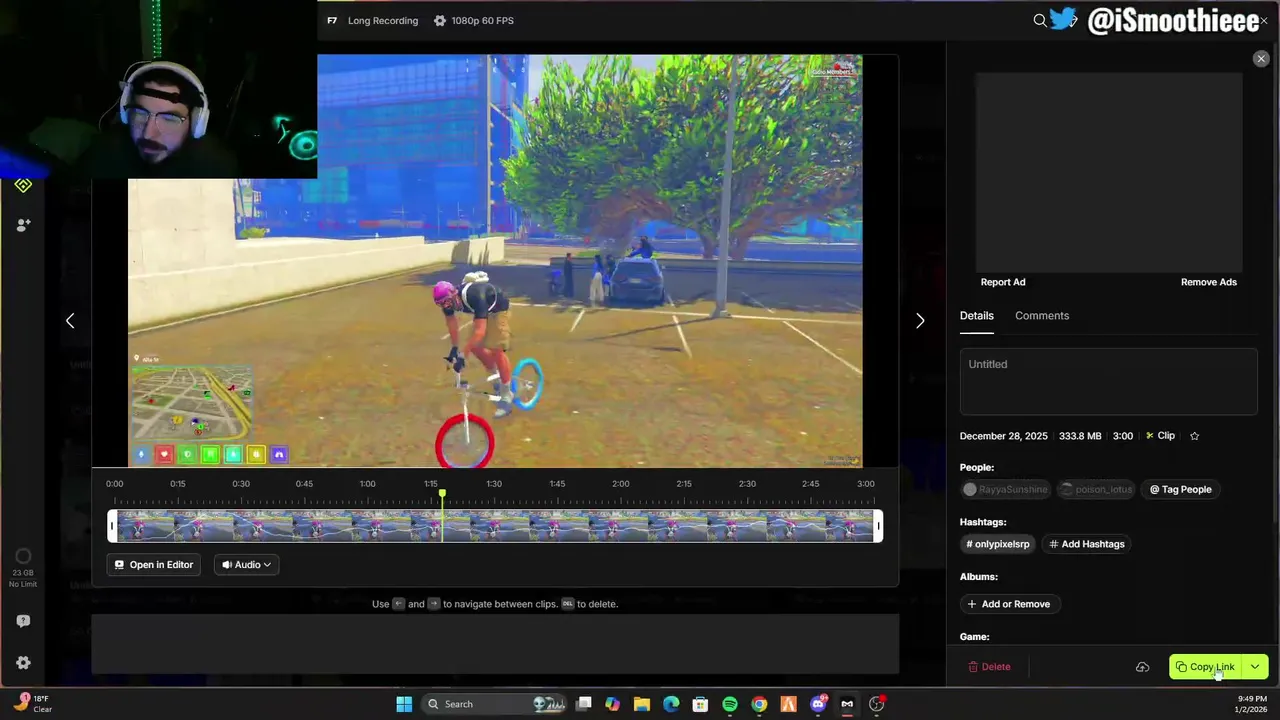The image size is (1280, 720).
Task: Open the add friends sidebar icon
Action: pos(23,225)
